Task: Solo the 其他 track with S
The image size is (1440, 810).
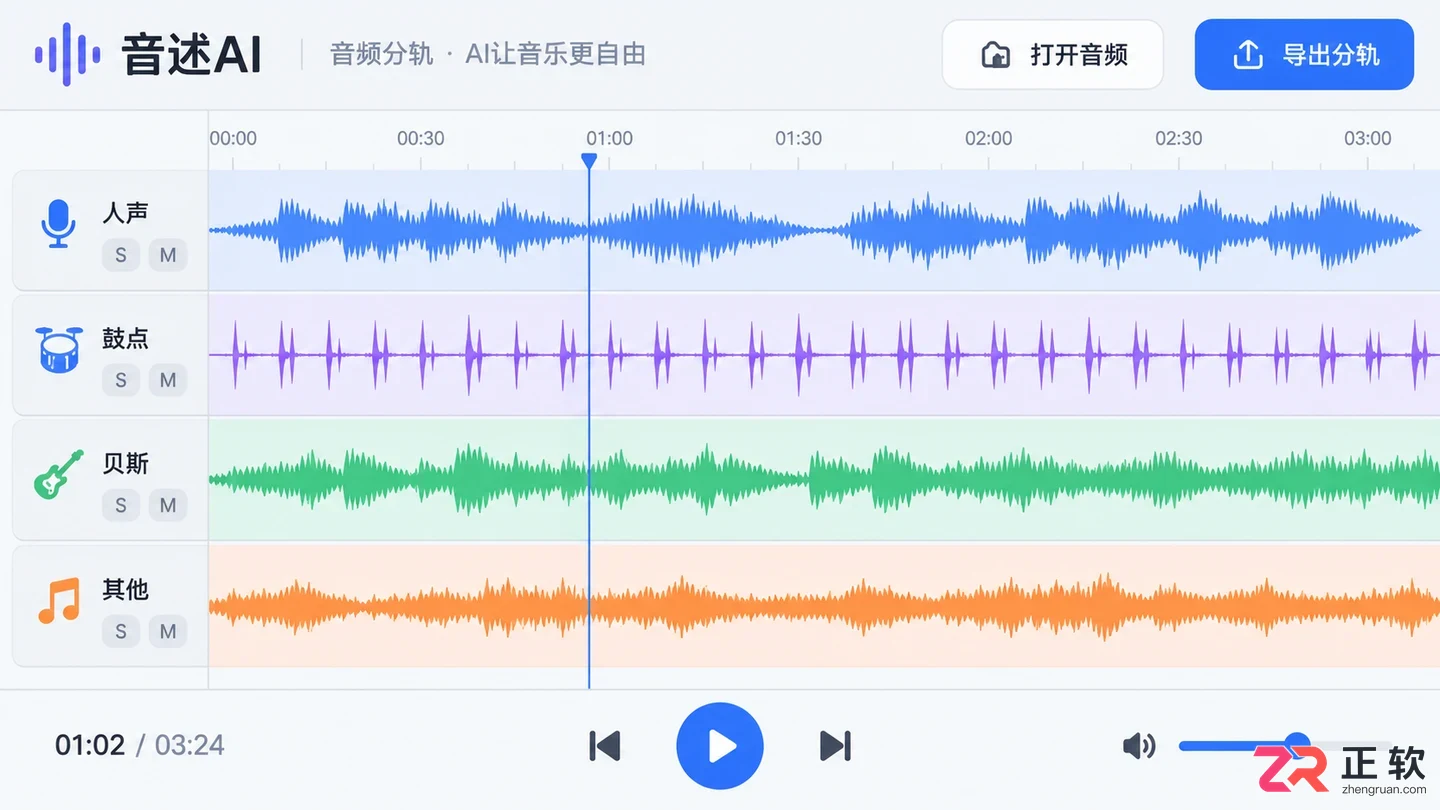Action: (121, 631)
